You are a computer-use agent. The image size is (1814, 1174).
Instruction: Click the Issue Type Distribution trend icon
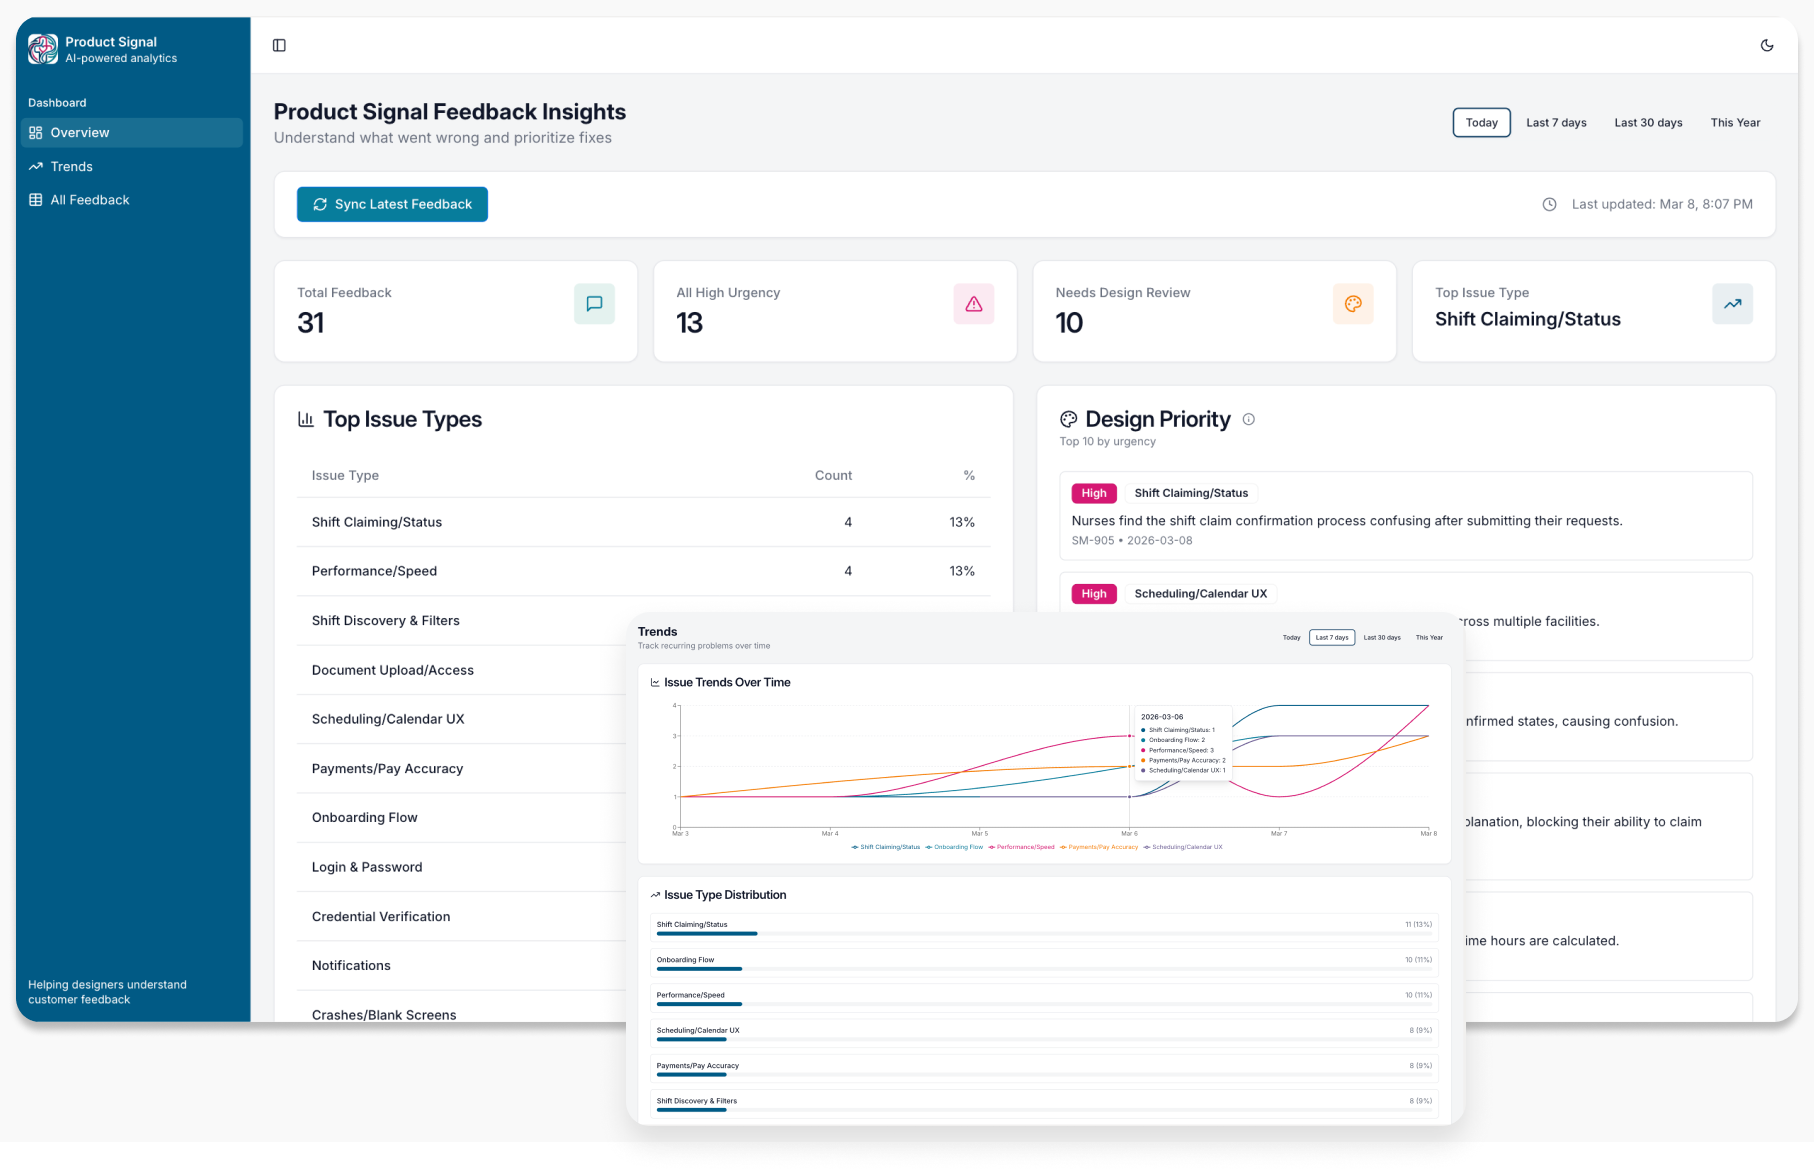click(x=655, y=895)
